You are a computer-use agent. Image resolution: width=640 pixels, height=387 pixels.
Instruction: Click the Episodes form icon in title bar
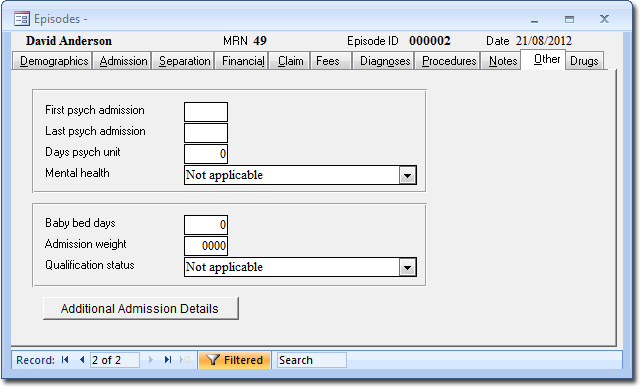pos(22,19)
